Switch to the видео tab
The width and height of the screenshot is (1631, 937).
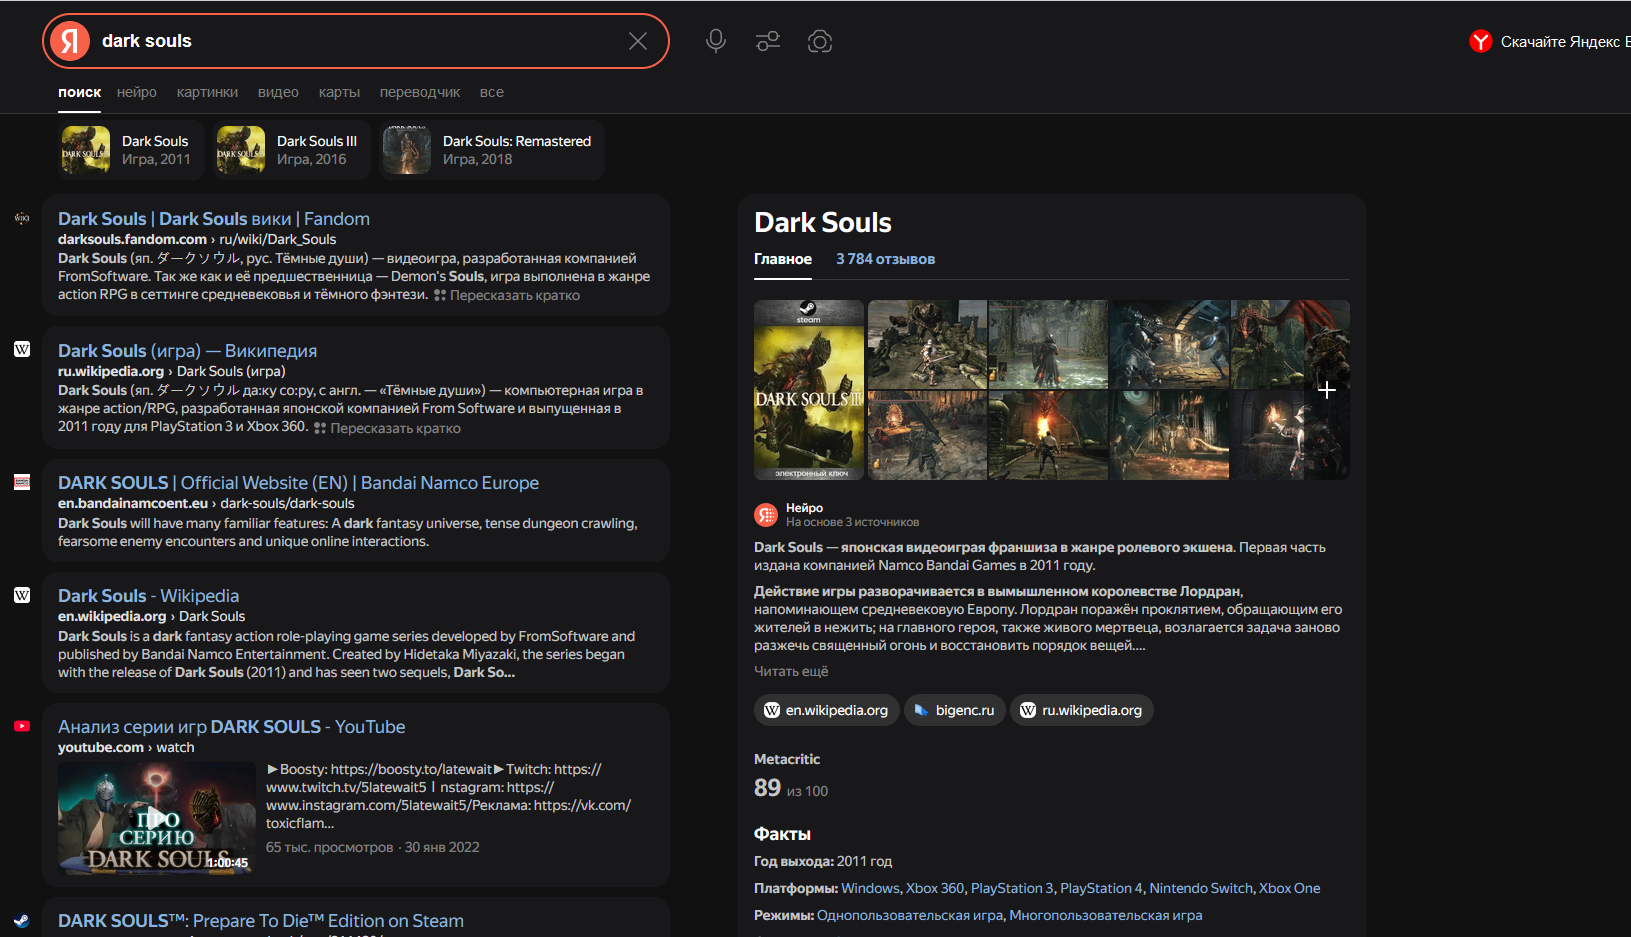coord(278,92)
